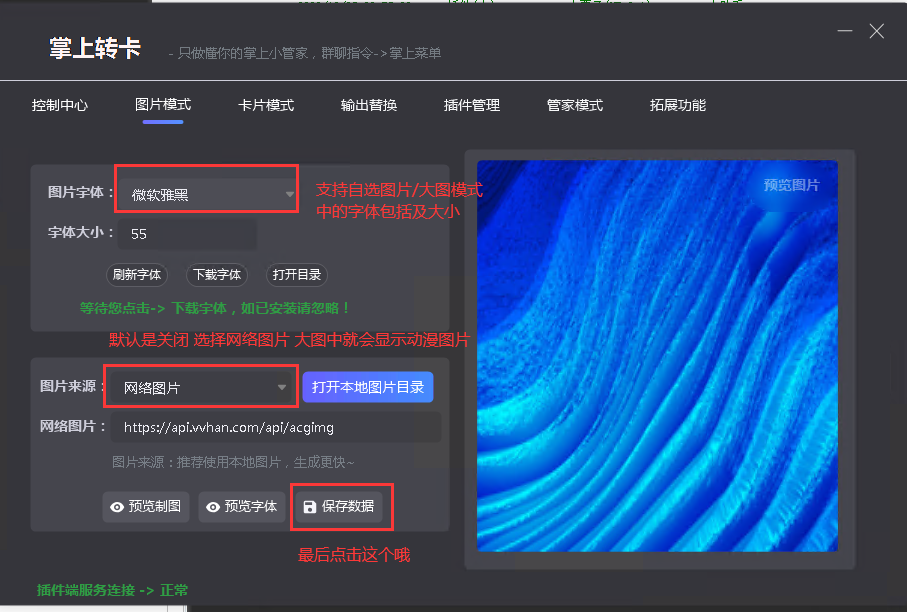Click the 打开目录 button
Viewport: 907px width, 612px height.
pyautogui.click(x=296, y=275)
